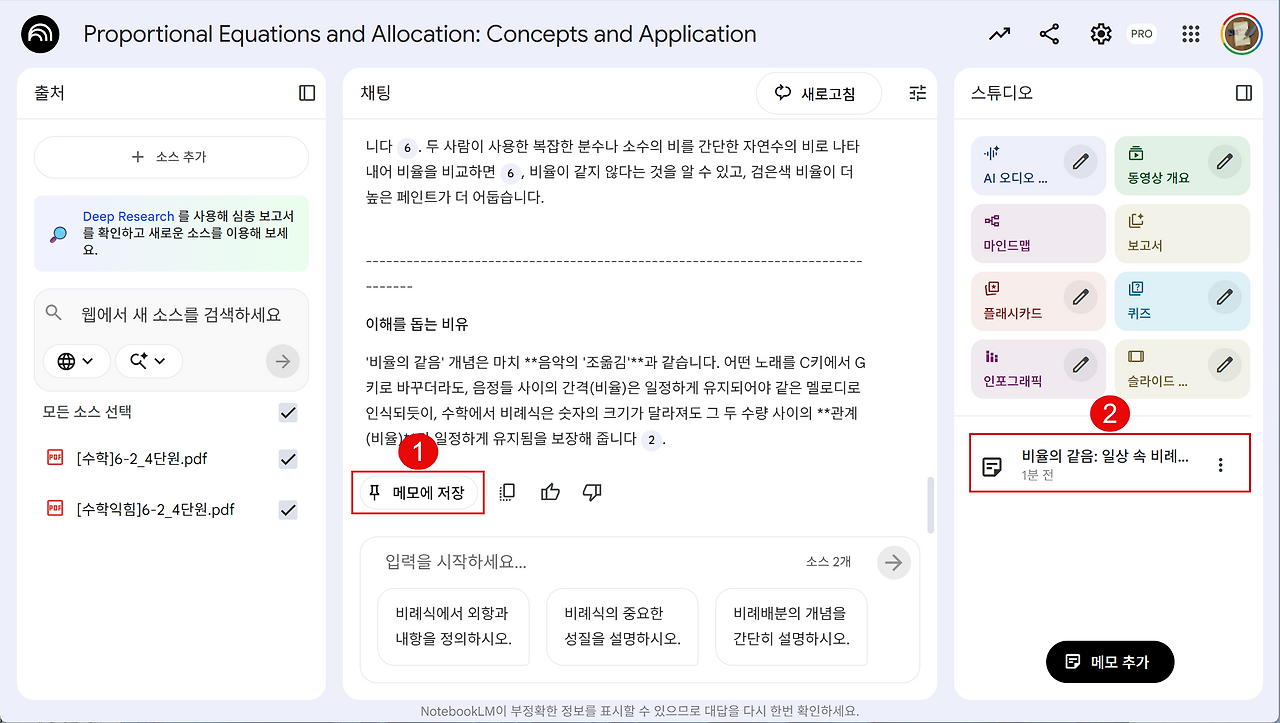Focus the 웹에서 새 소스를 검색하세요 field

coord(181,314)
